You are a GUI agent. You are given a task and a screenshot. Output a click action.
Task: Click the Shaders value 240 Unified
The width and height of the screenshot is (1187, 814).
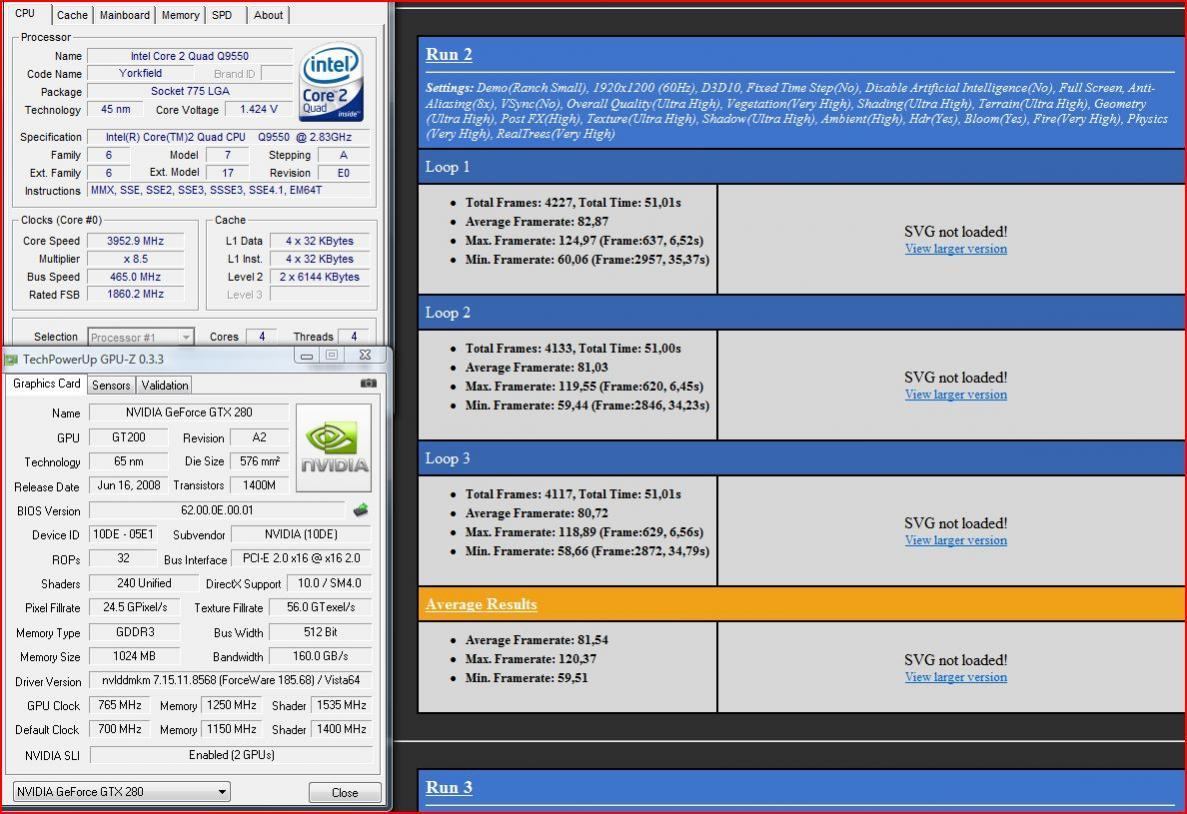pyautogui.click(x=144, y=583)
